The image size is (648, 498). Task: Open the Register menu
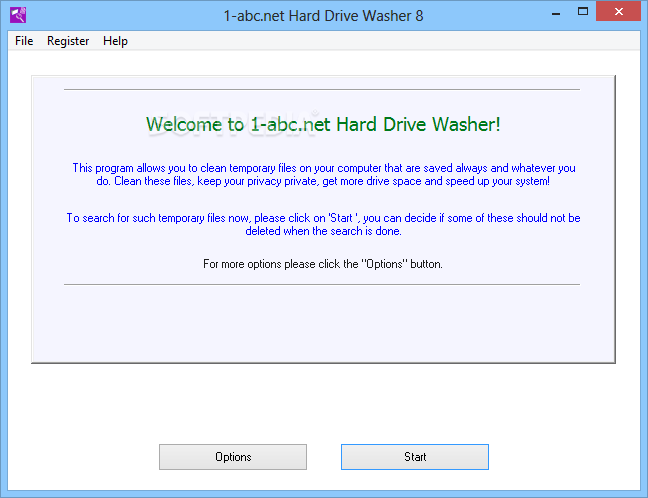click(x=68, y=41)
